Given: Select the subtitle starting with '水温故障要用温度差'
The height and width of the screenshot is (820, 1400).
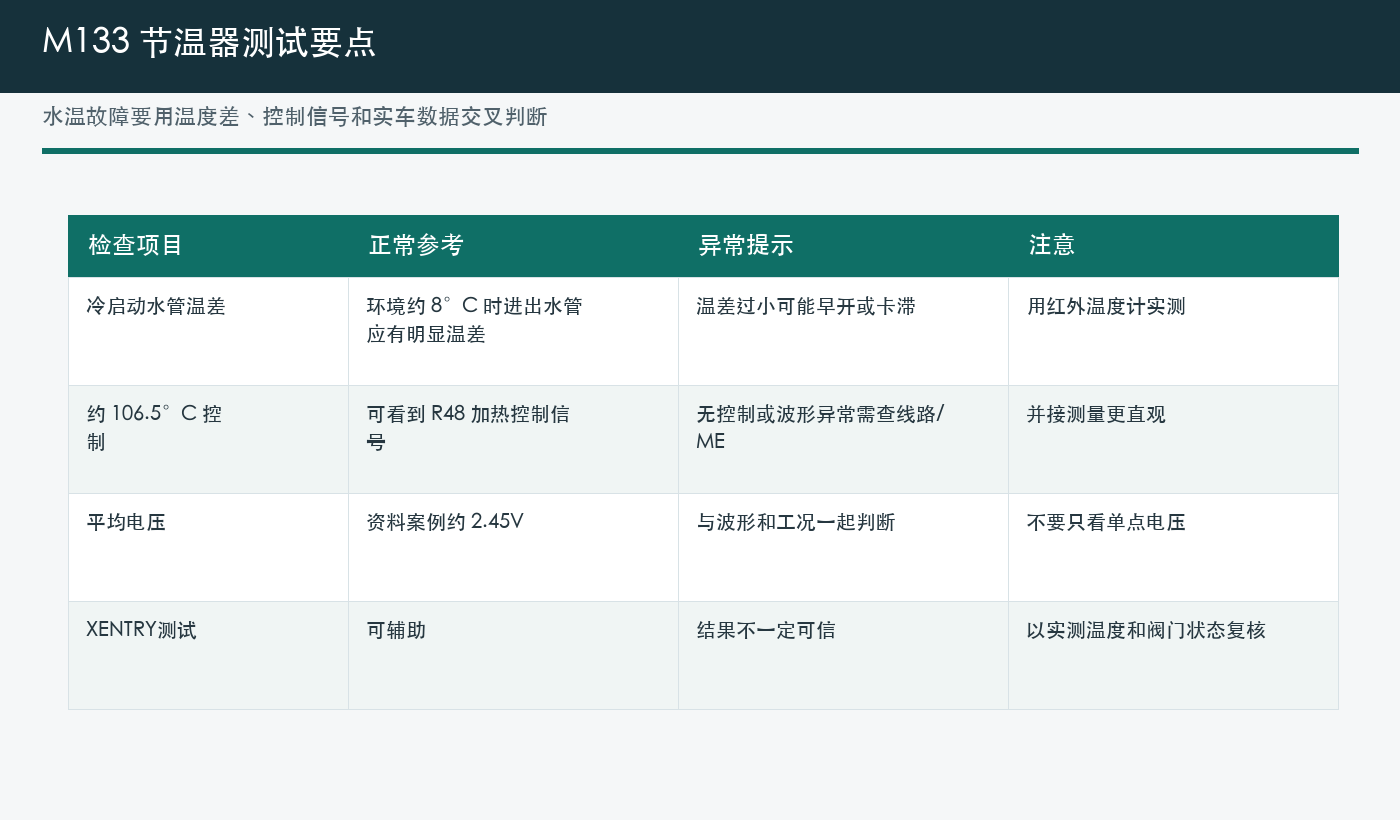Looking at the screenshot, I should pyautogui.click(x=295, y=117).
